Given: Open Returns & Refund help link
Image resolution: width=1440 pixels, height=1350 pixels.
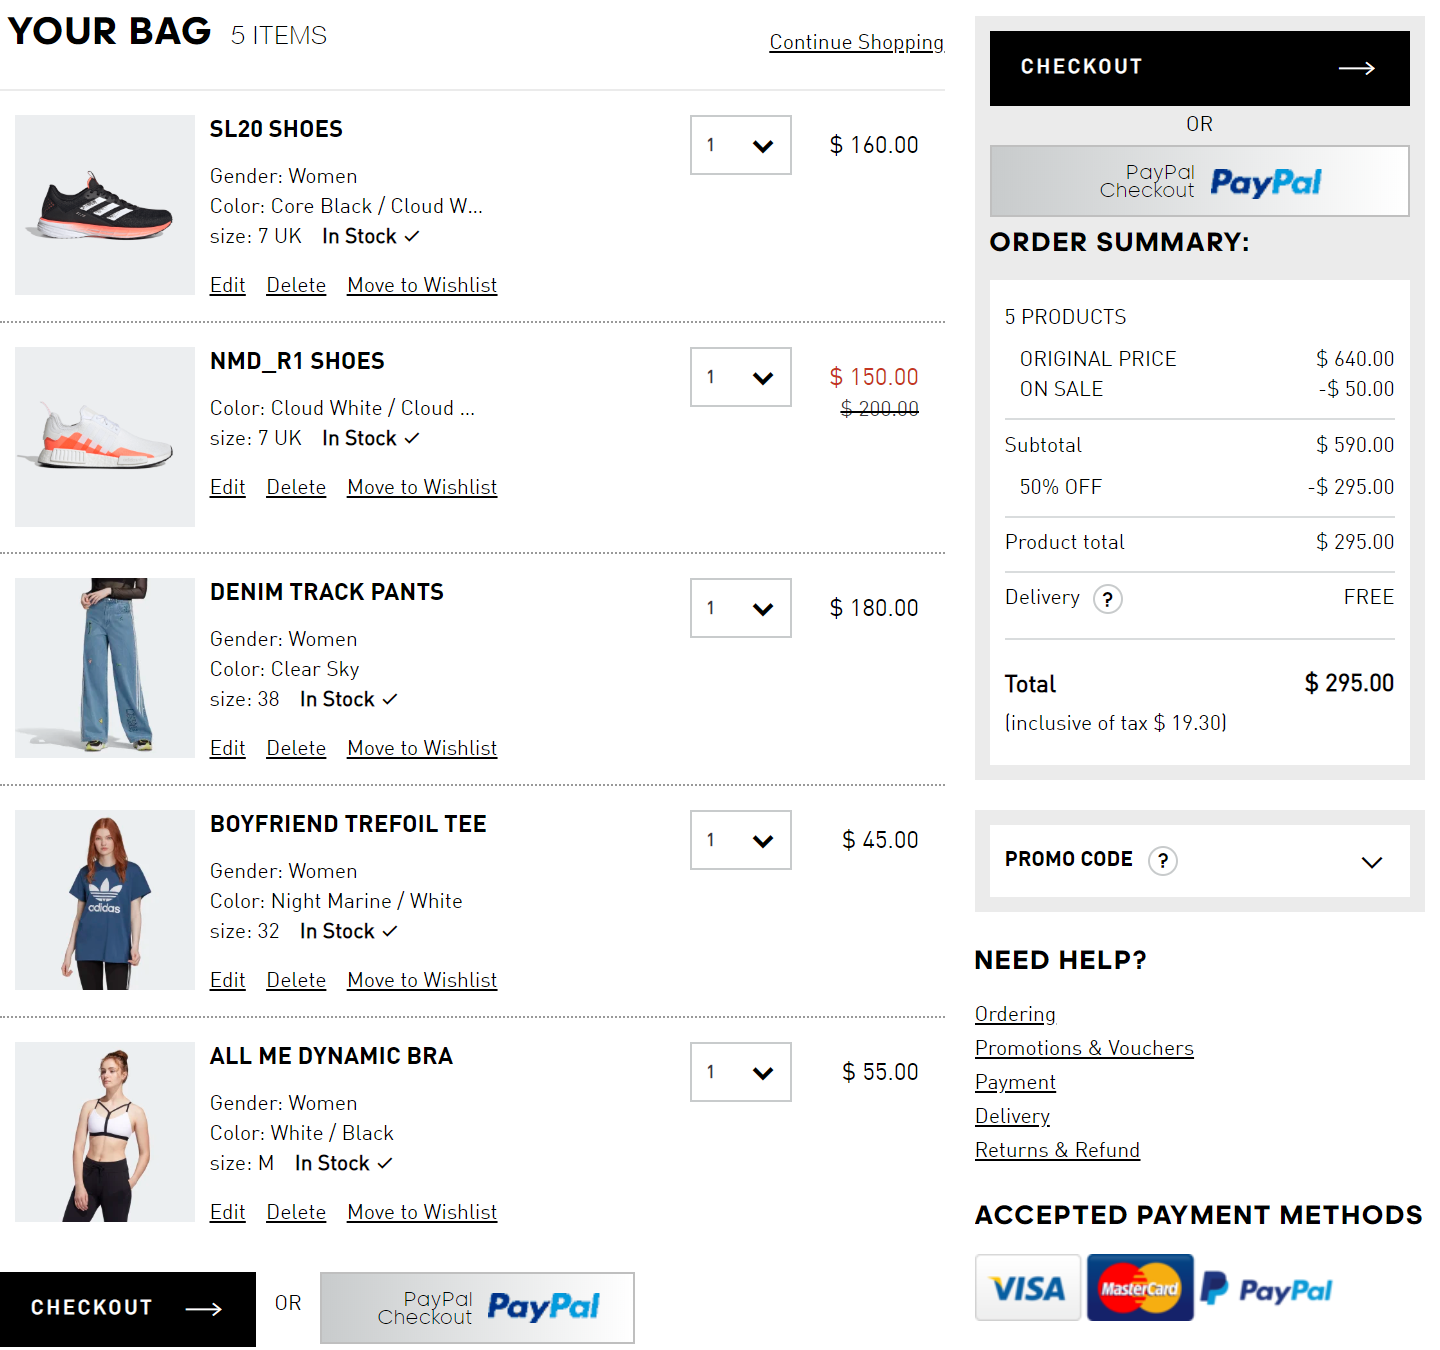Looking at the screenshot, I should (x=1057, y=1150).
